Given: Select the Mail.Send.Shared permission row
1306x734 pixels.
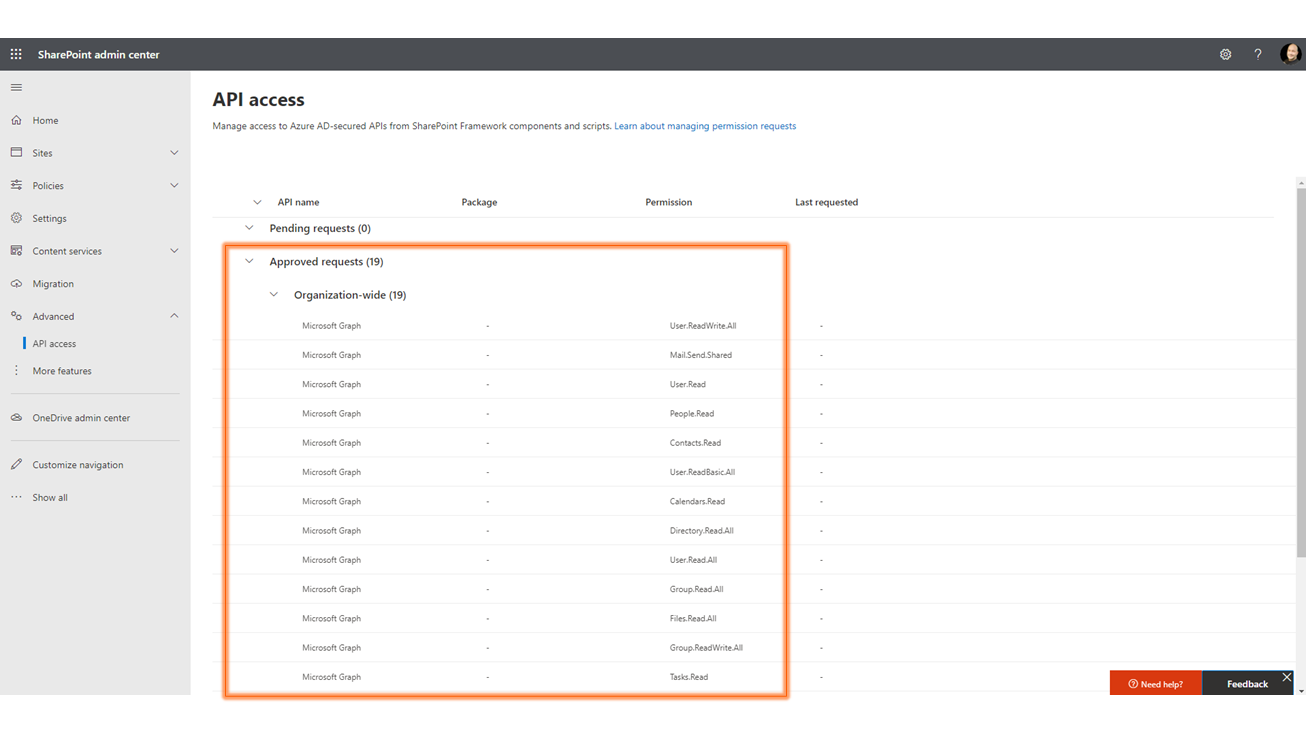Looking at the screenshot, I should [x=700, y=355].
